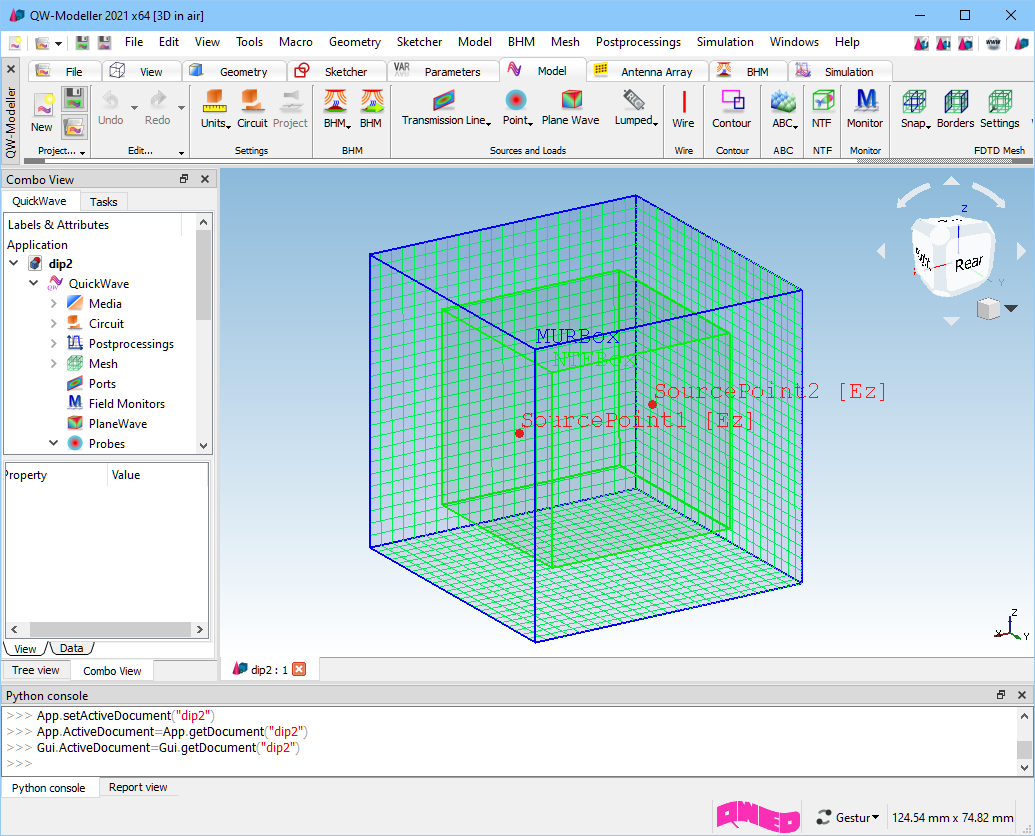Click the Combo View tree vertical scrollbar

[x=203, y=274]
